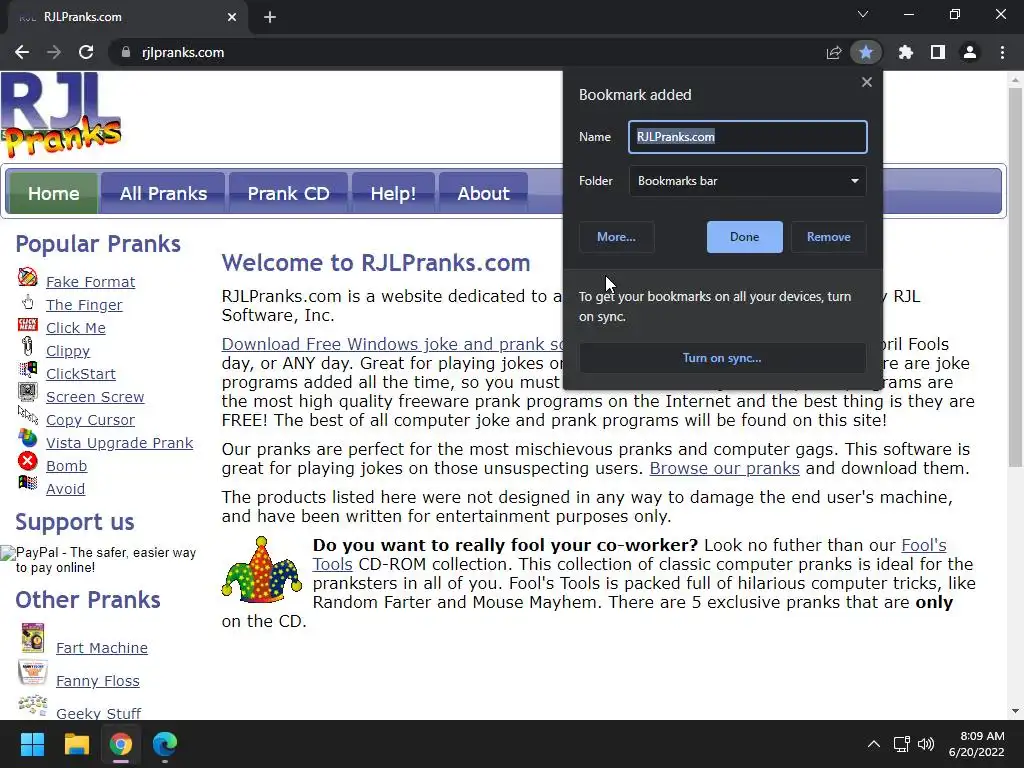Click Download Free Windows joke link
1024x768 pixels.
click(392, 344)
